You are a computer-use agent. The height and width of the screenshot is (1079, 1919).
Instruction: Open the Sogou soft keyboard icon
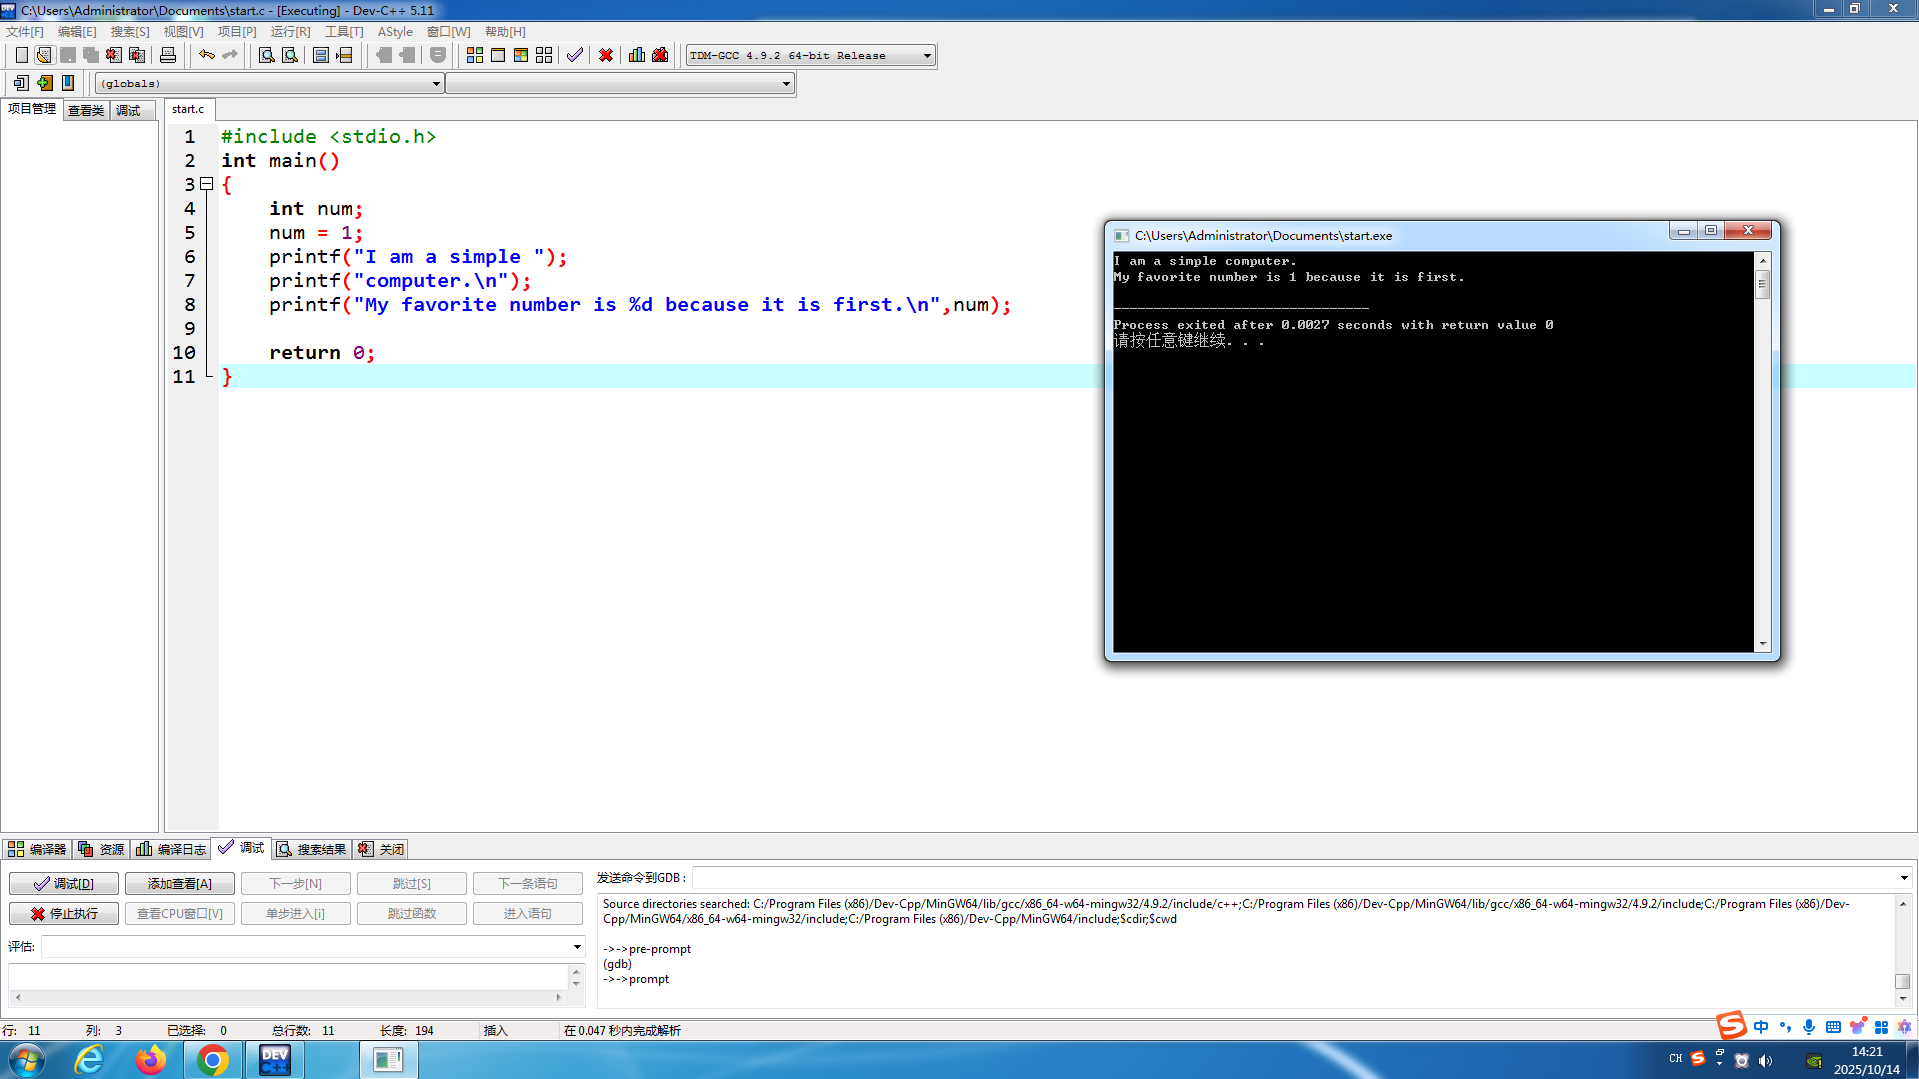pos(1833,1027)
